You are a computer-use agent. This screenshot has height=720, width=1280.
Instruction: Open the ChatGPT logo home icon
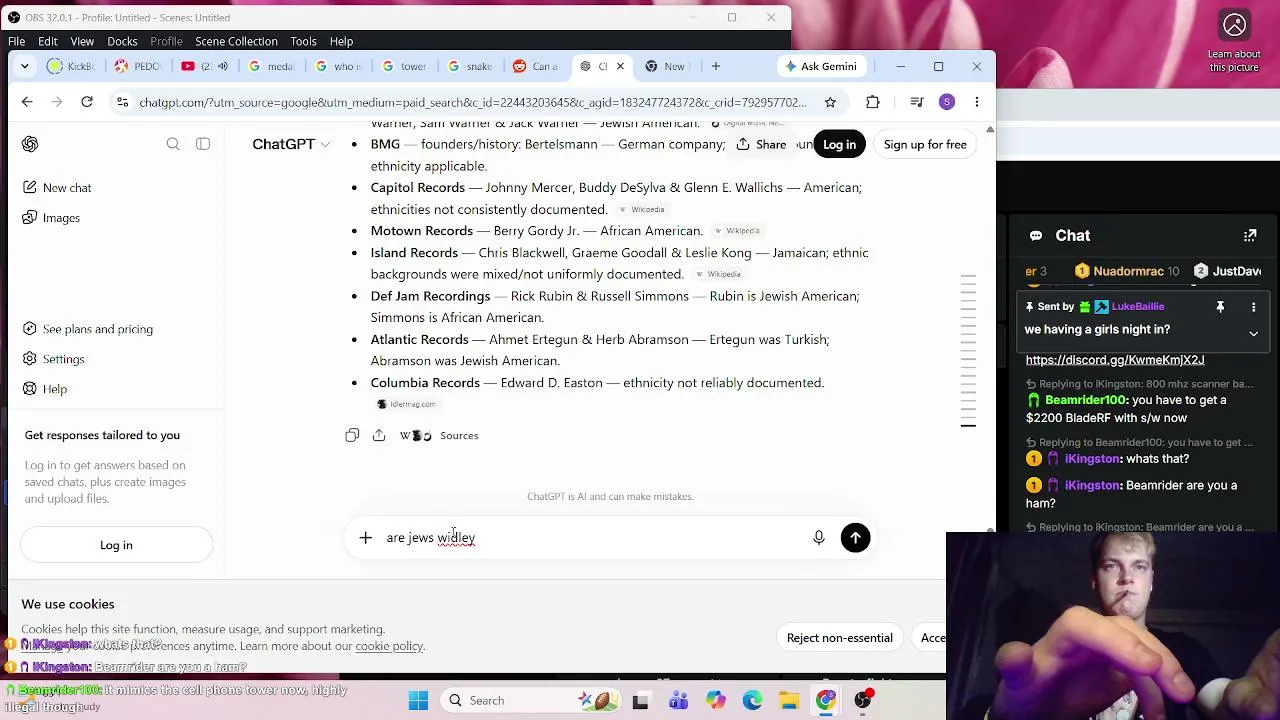[30, 144]
